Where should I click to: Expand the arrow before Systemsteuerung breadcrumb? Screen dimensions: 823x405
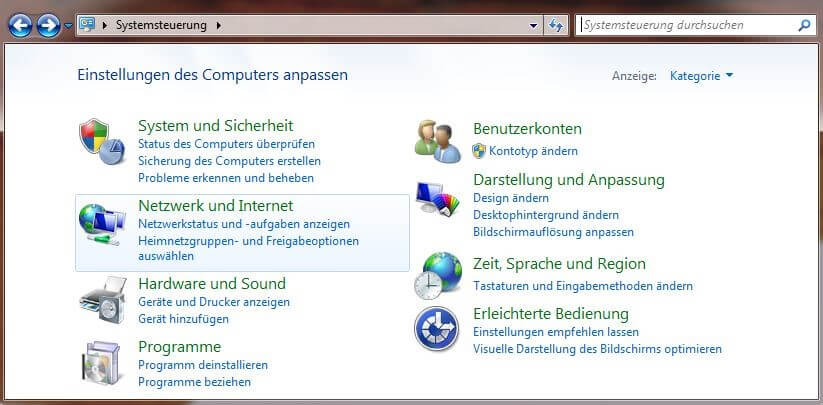click(105, 25)
